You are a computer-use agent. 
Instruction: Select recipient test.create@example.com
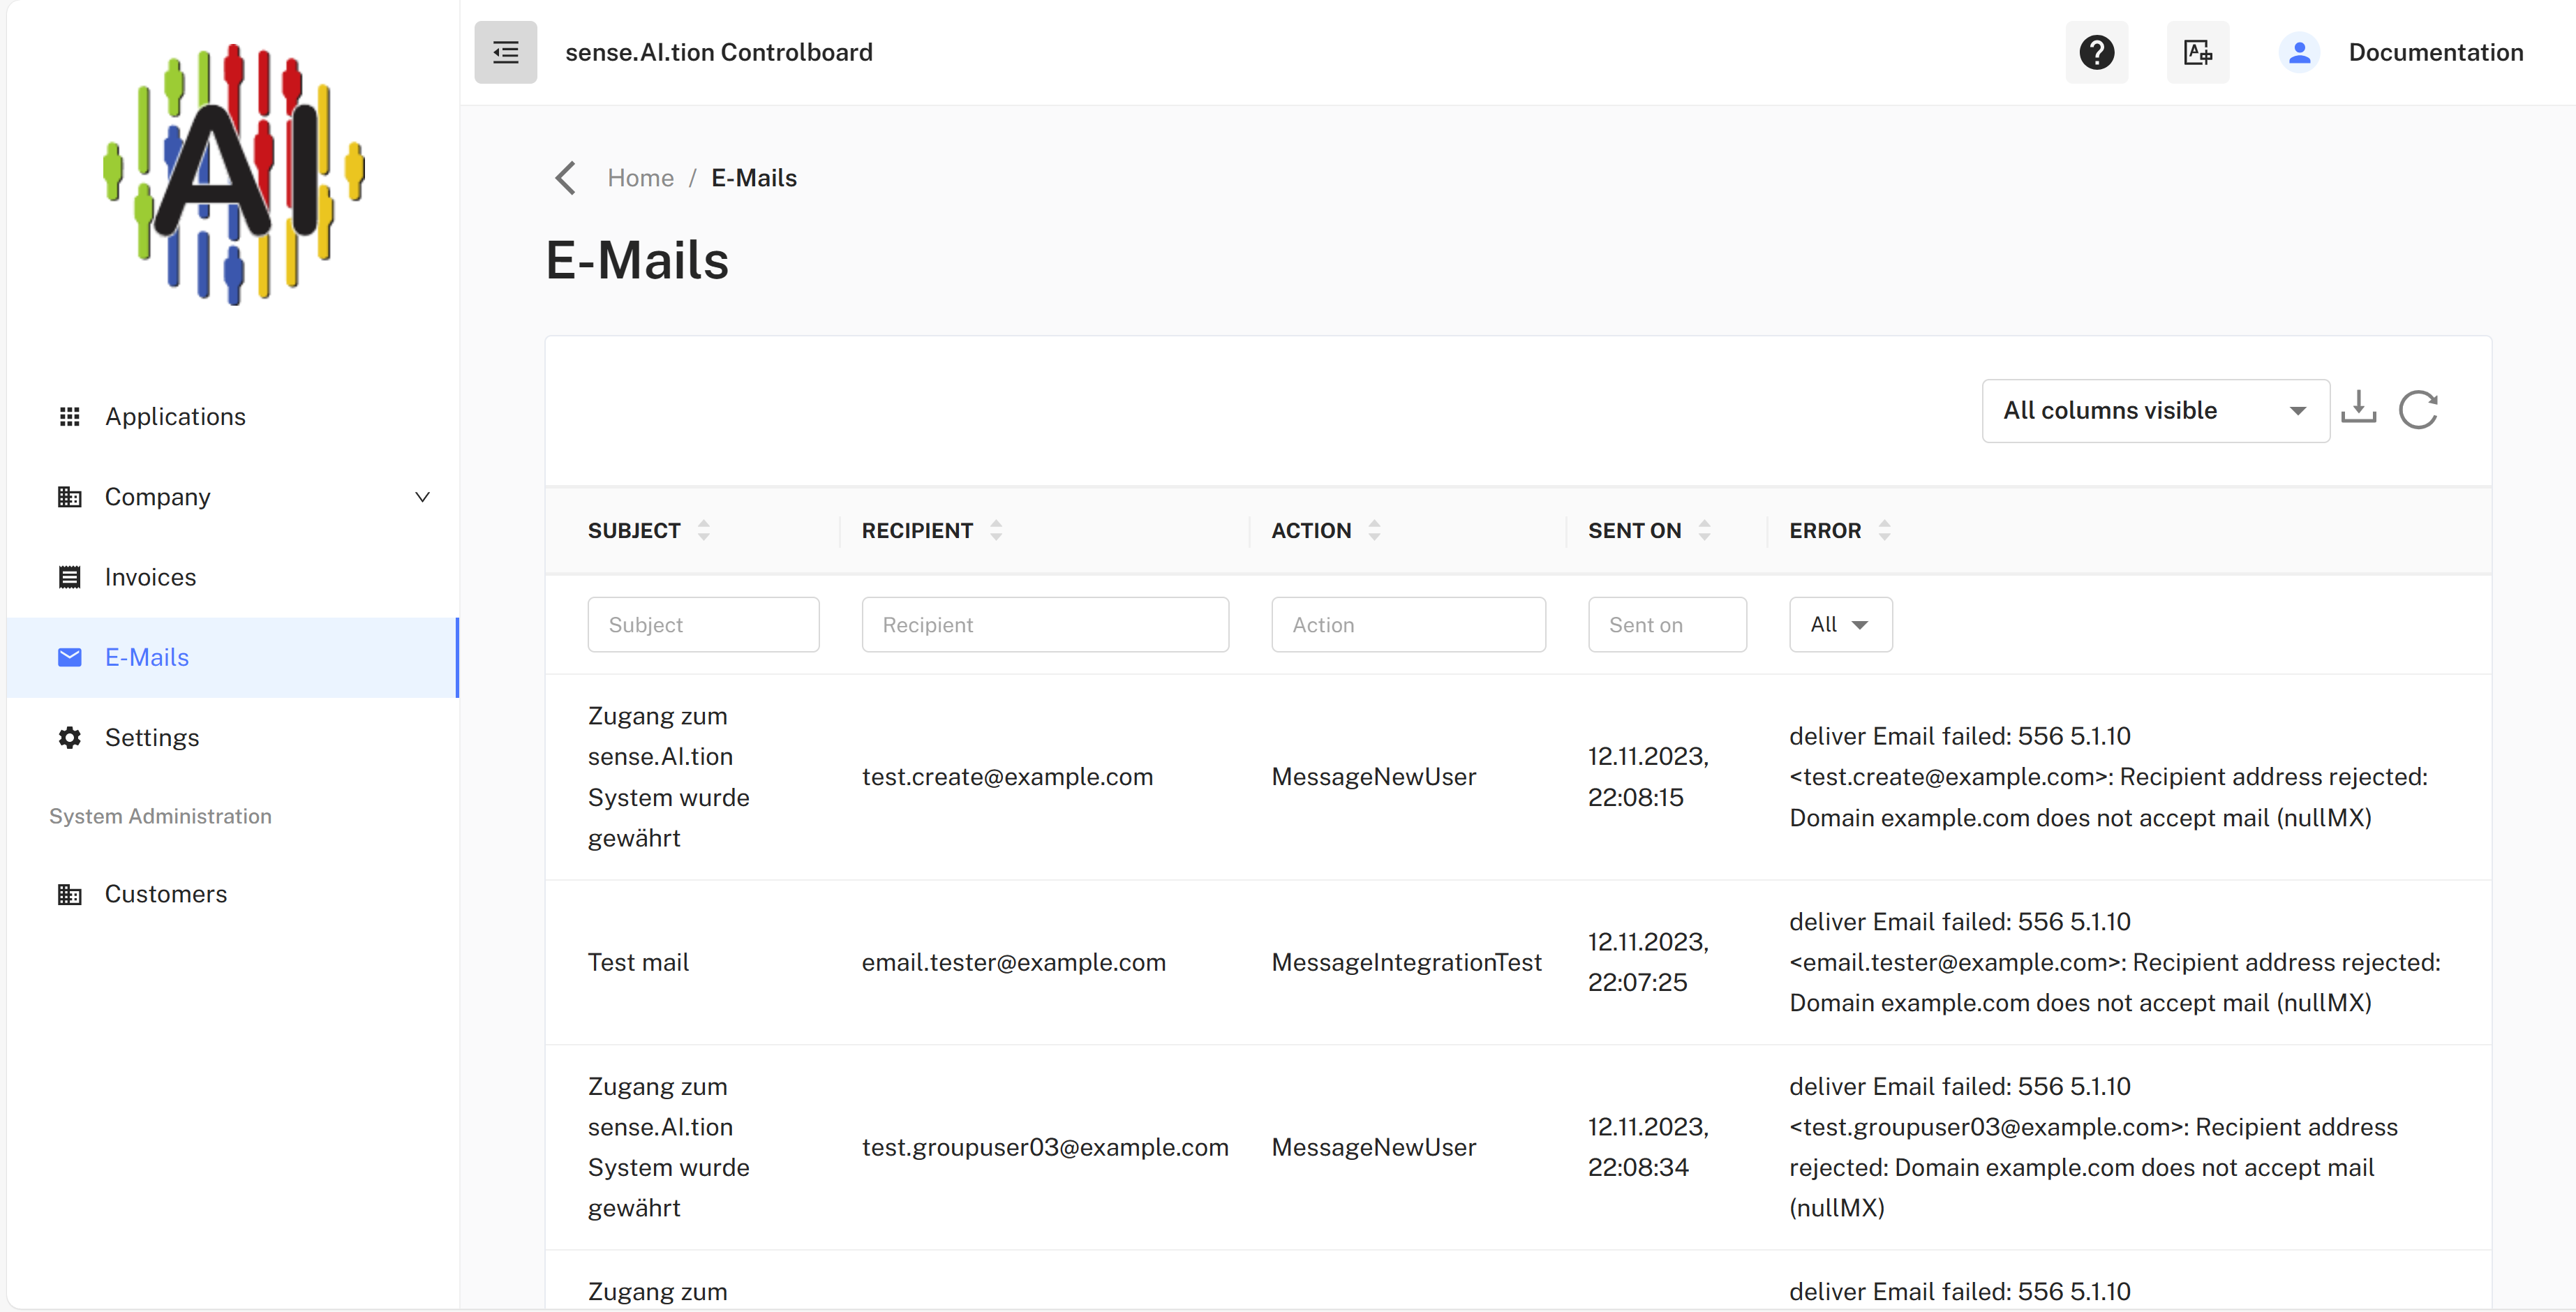tap(1007, 777)
